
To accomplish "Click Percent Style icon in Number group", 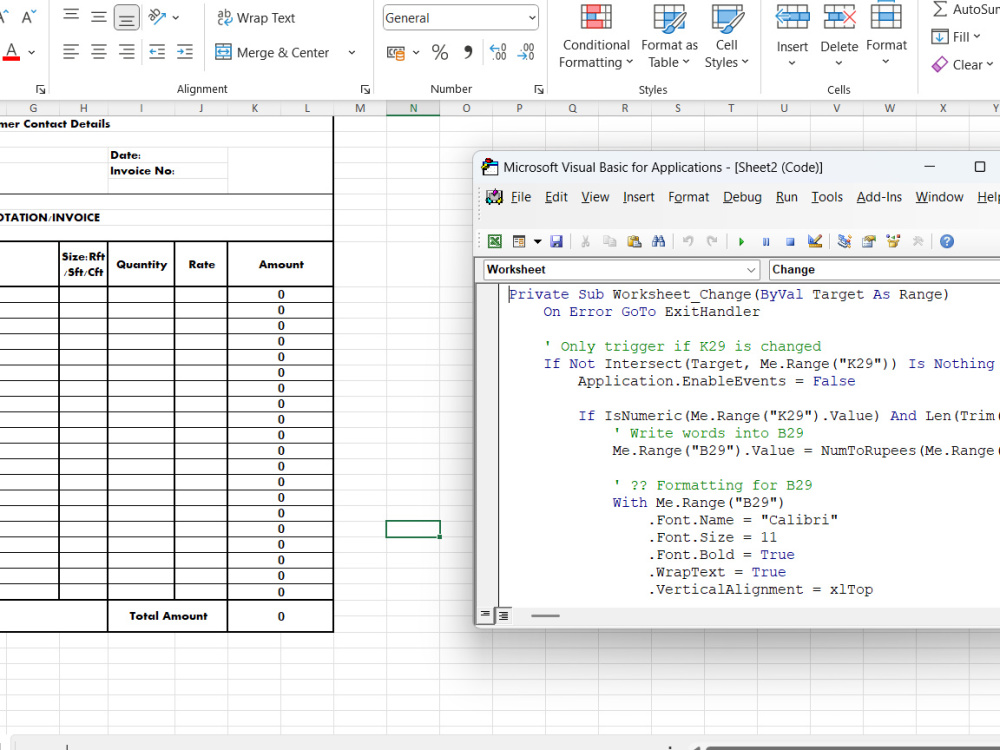I will pyautogui.click(x=440, y=52).
